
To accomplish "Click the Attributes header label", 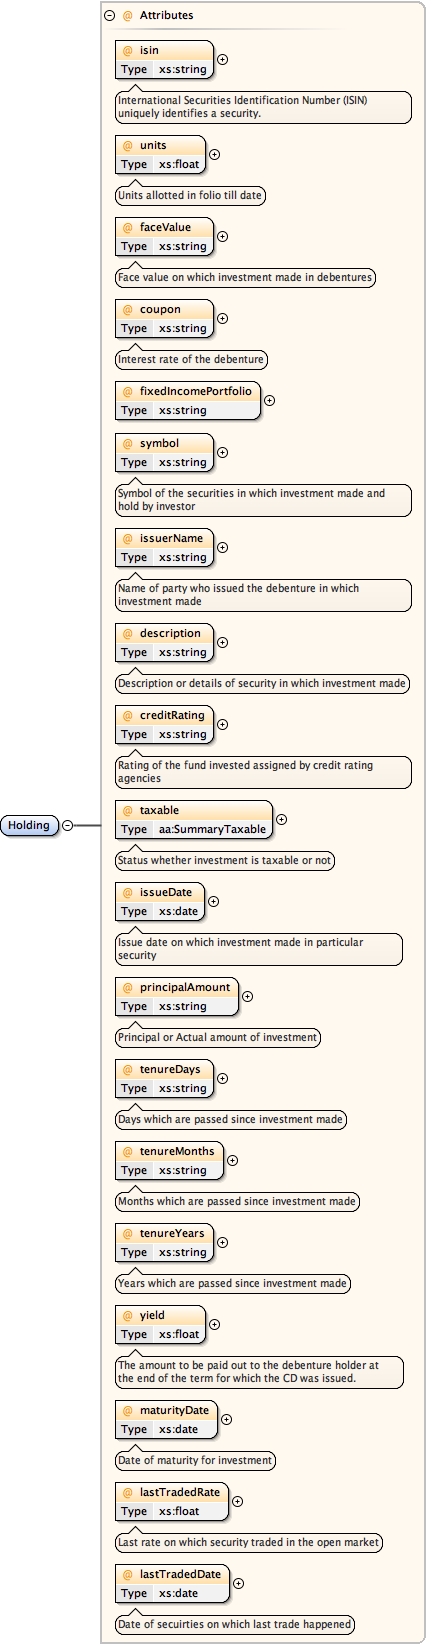I will 166,16.
